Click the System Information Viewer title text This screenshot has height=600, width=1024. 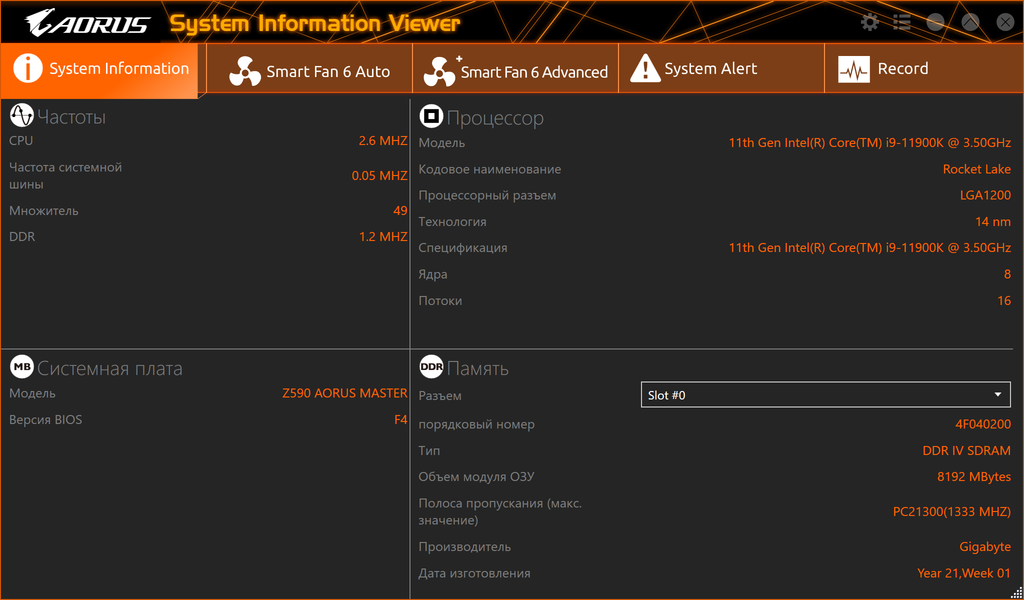[315, 24]
